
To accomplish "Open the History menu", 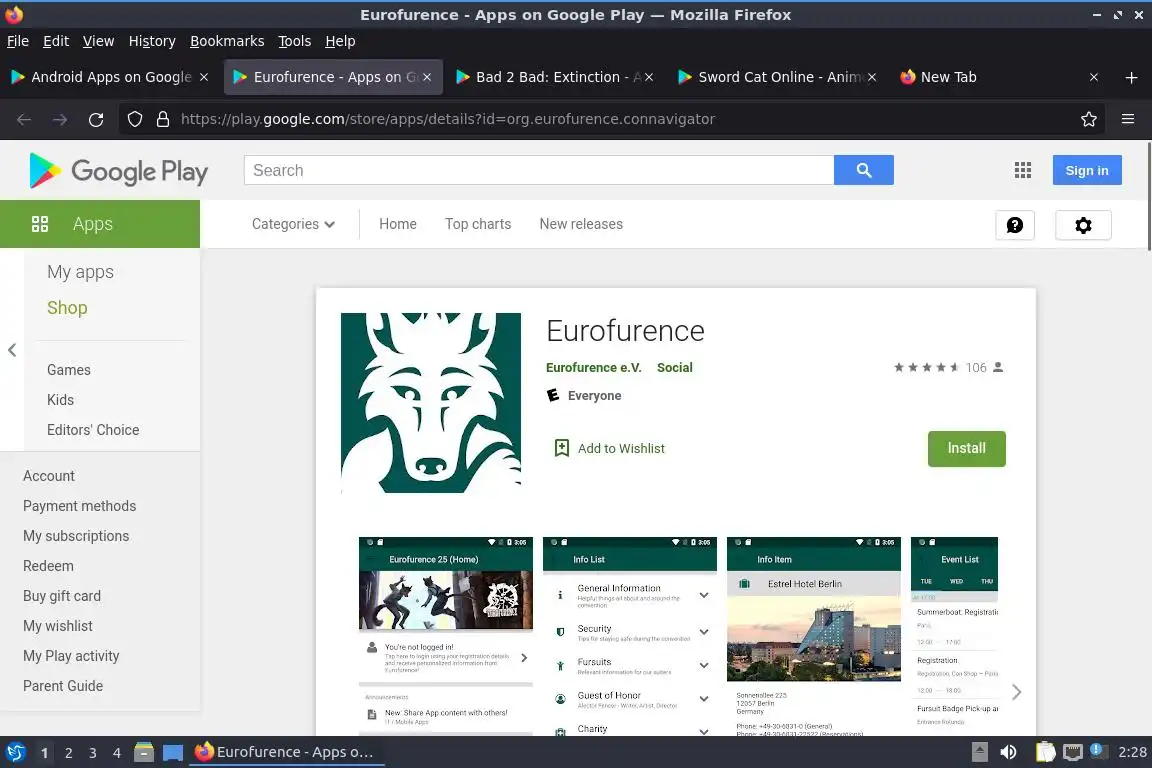I will [152, 41].
